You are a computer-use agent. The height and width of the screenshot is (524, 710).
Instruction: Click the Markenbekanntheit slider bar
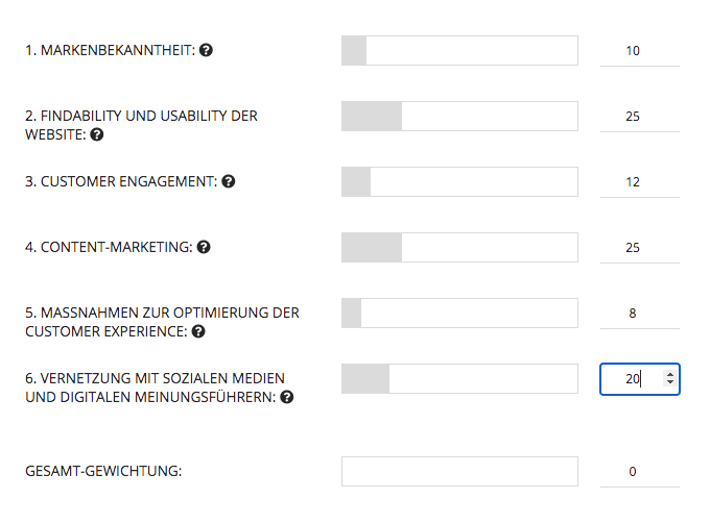pyautogui.click(x=460, y=50)
